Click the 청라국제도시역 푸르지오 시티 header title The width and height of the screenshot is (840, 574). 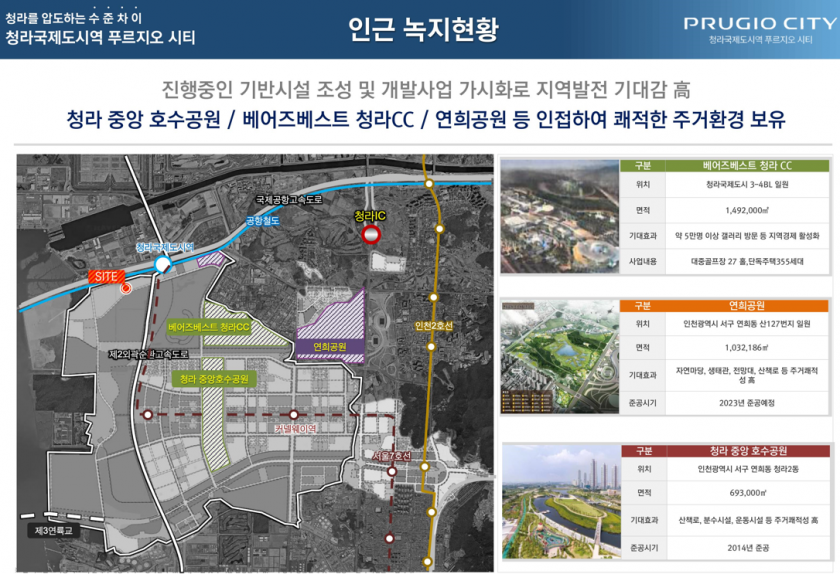tap(100, 38)
